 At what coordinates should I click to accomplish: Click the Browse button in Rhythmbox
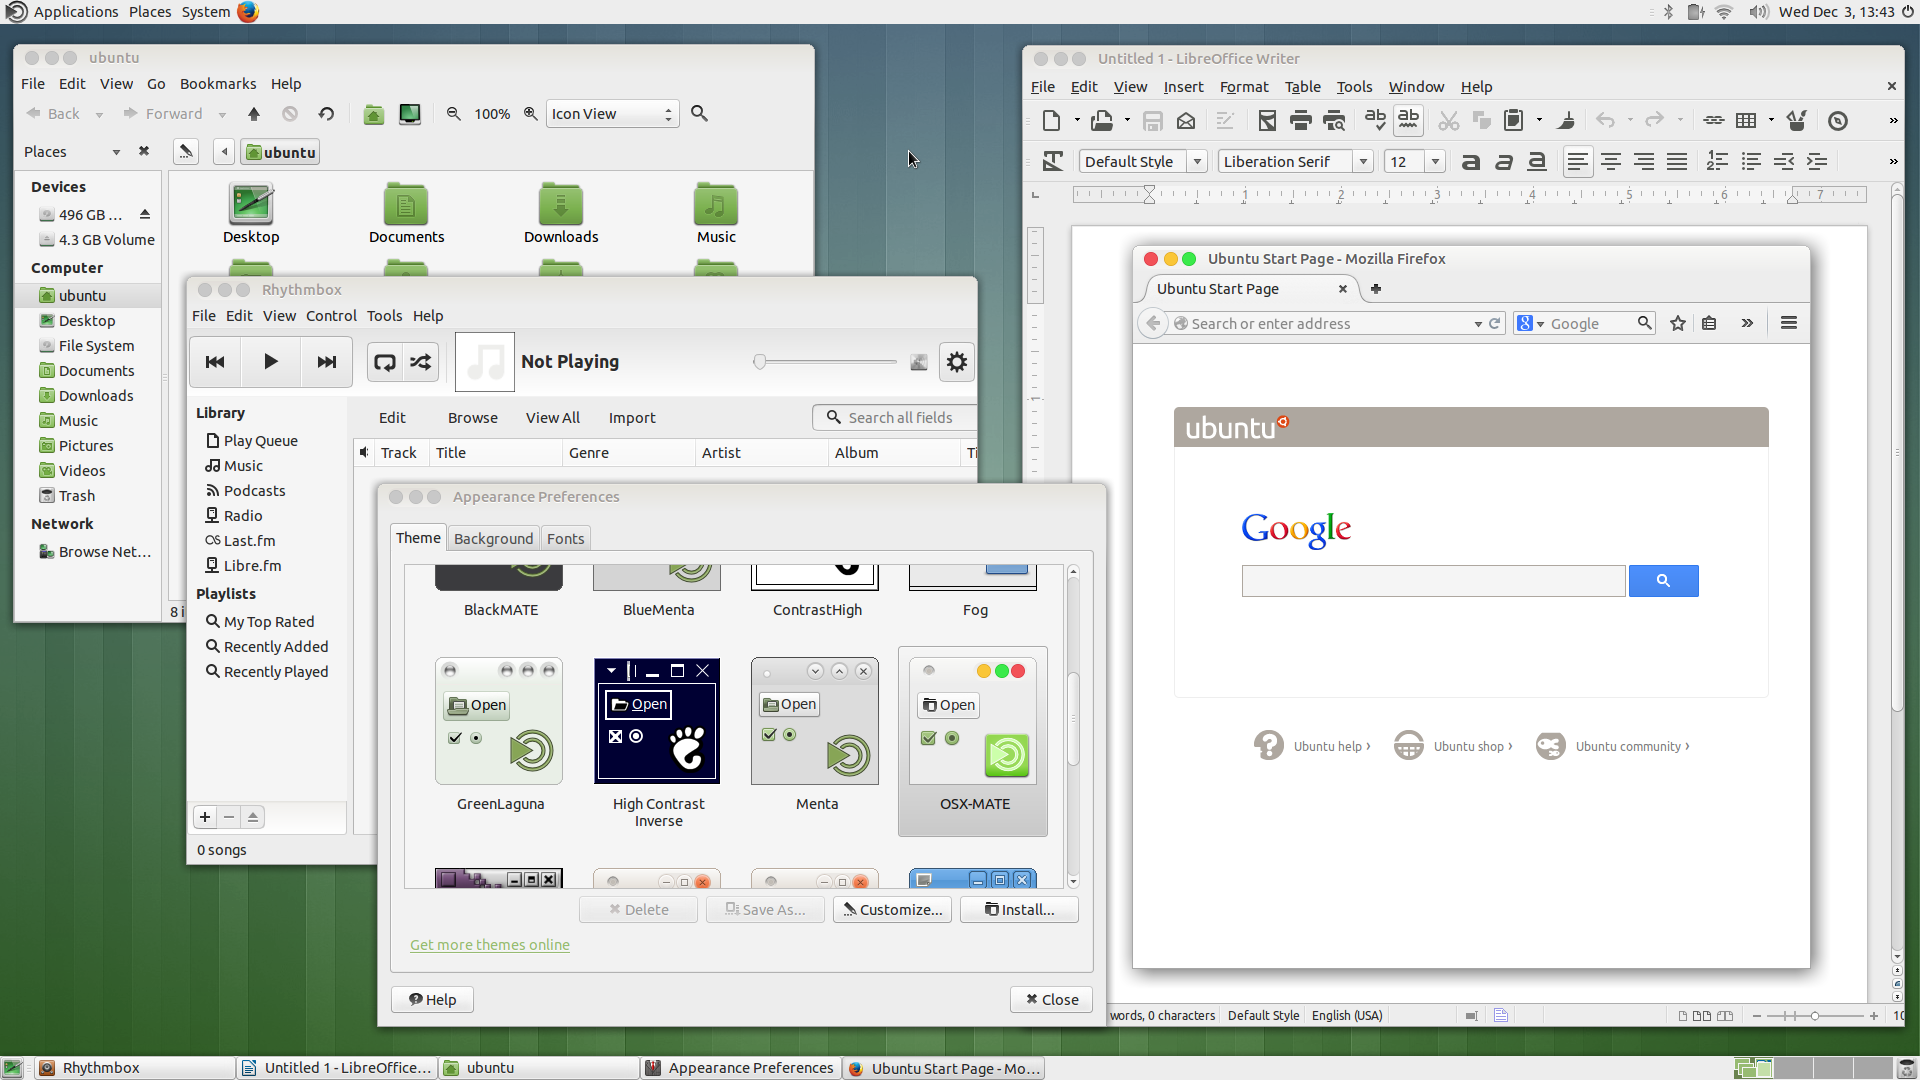472,417
